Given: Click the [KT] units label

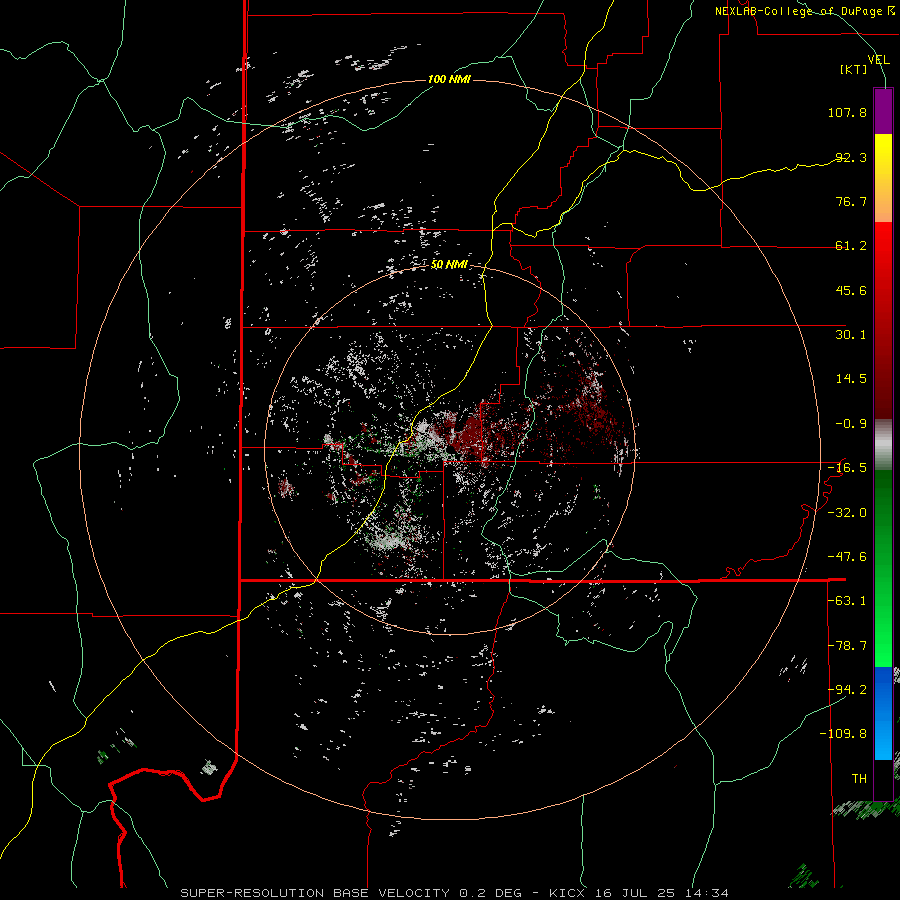Looking at the screenshot, I should (x=853, y=69).
